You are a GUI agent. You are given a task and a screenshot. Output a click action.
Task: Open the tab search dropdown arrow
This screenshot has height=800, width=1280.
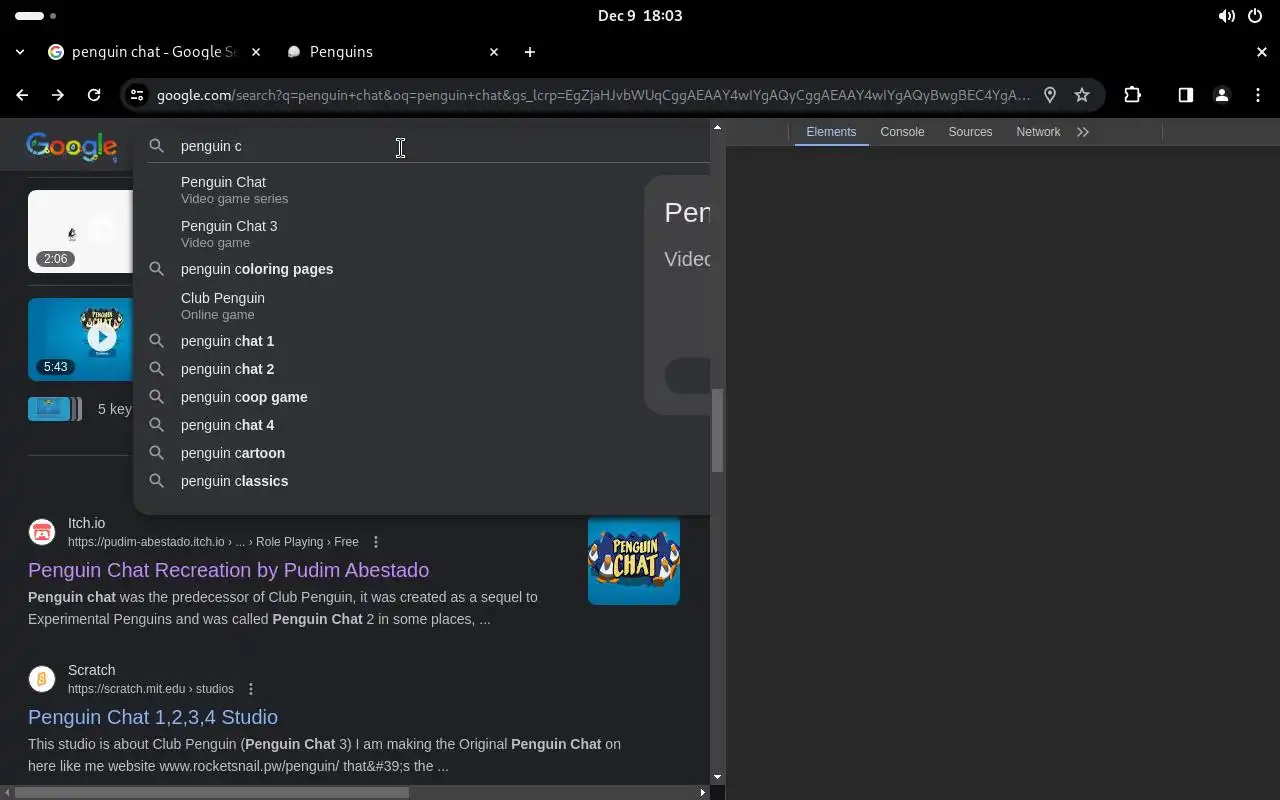tap(20, 52)
